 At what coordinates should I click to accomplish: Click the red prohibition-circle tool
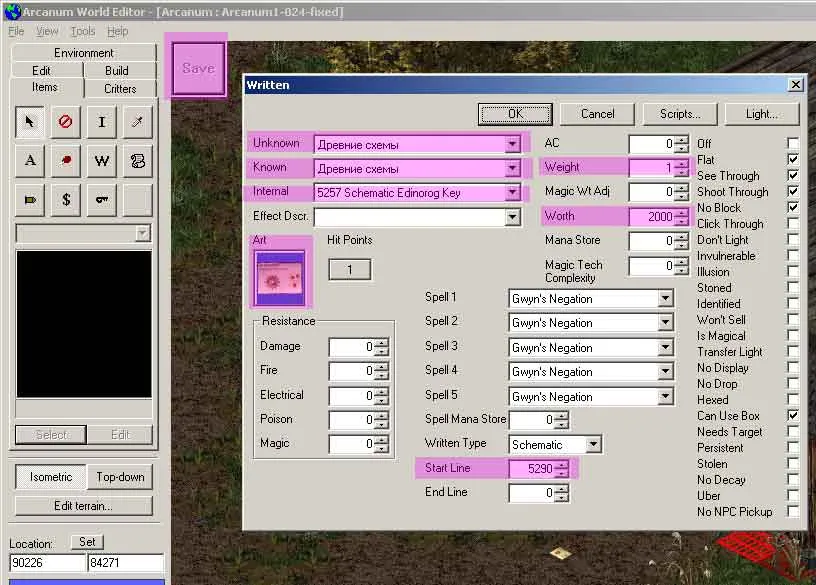pyautogui.click(x=66, y=122)
